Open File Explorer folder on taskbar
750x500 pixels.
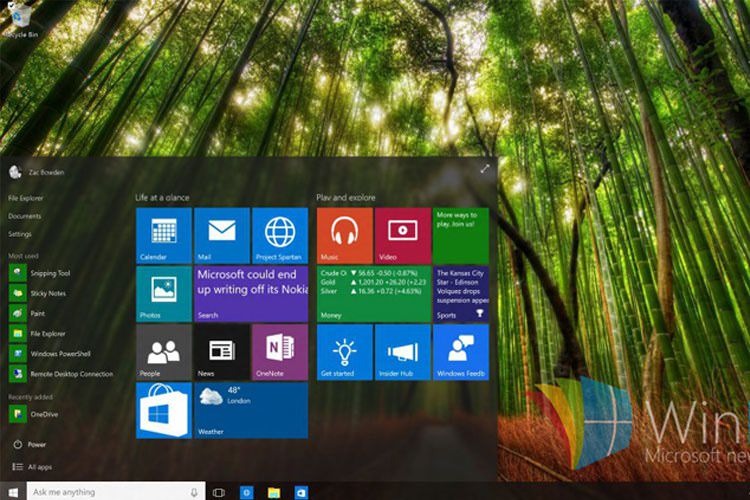click(274, 492)
